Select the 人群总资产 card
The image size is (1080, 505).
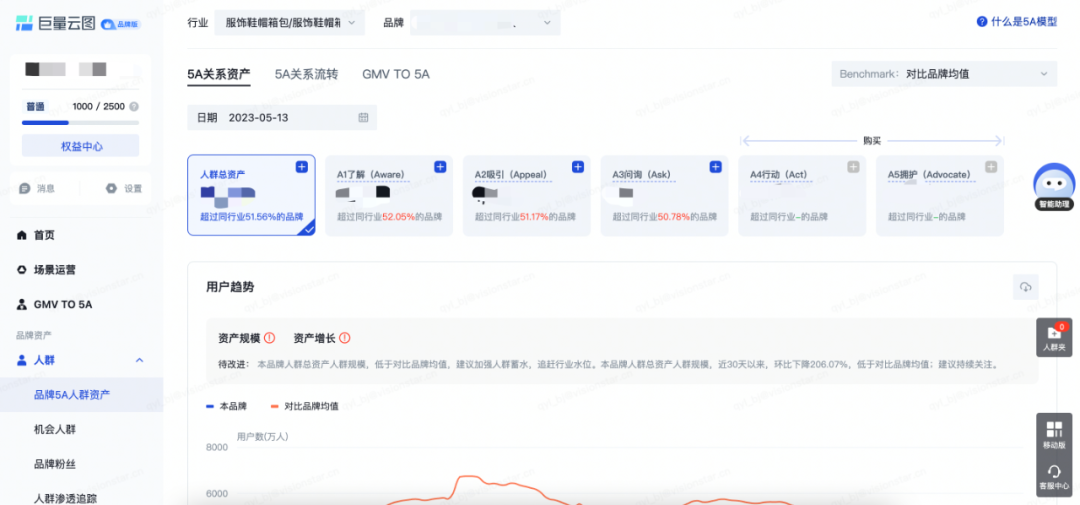251,195
